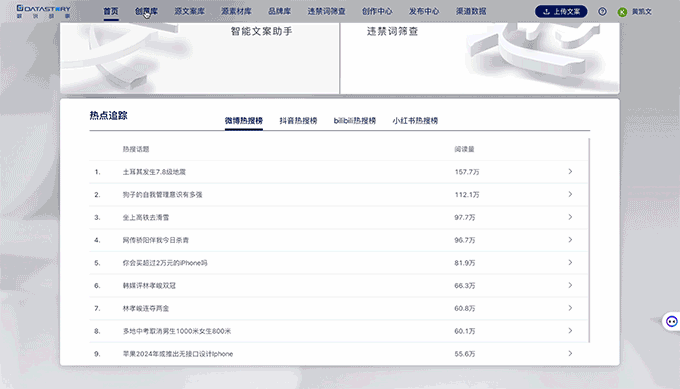The height and width of the screenshot is (389, 680).
Task: Click topic 林孝埈连夺两金
Action: coord(146,308)
